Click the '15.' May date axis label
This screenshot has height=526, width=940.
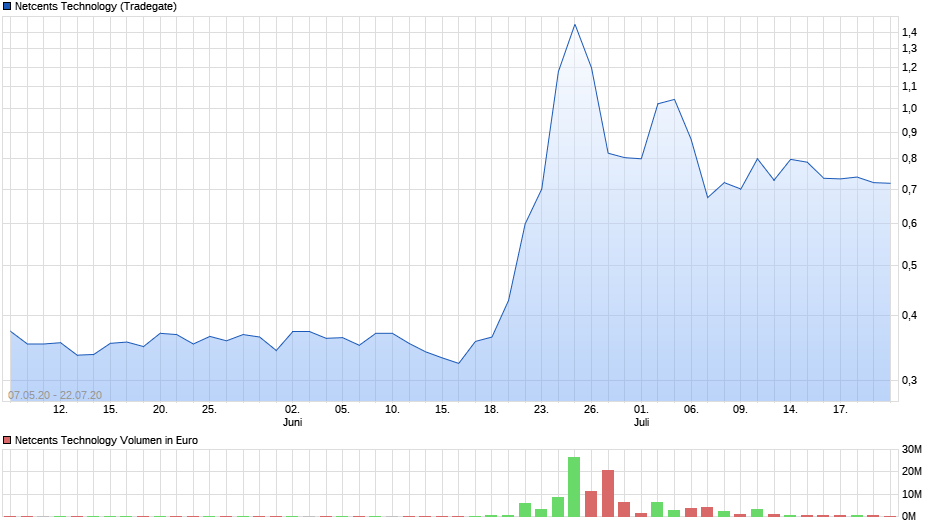110,410
